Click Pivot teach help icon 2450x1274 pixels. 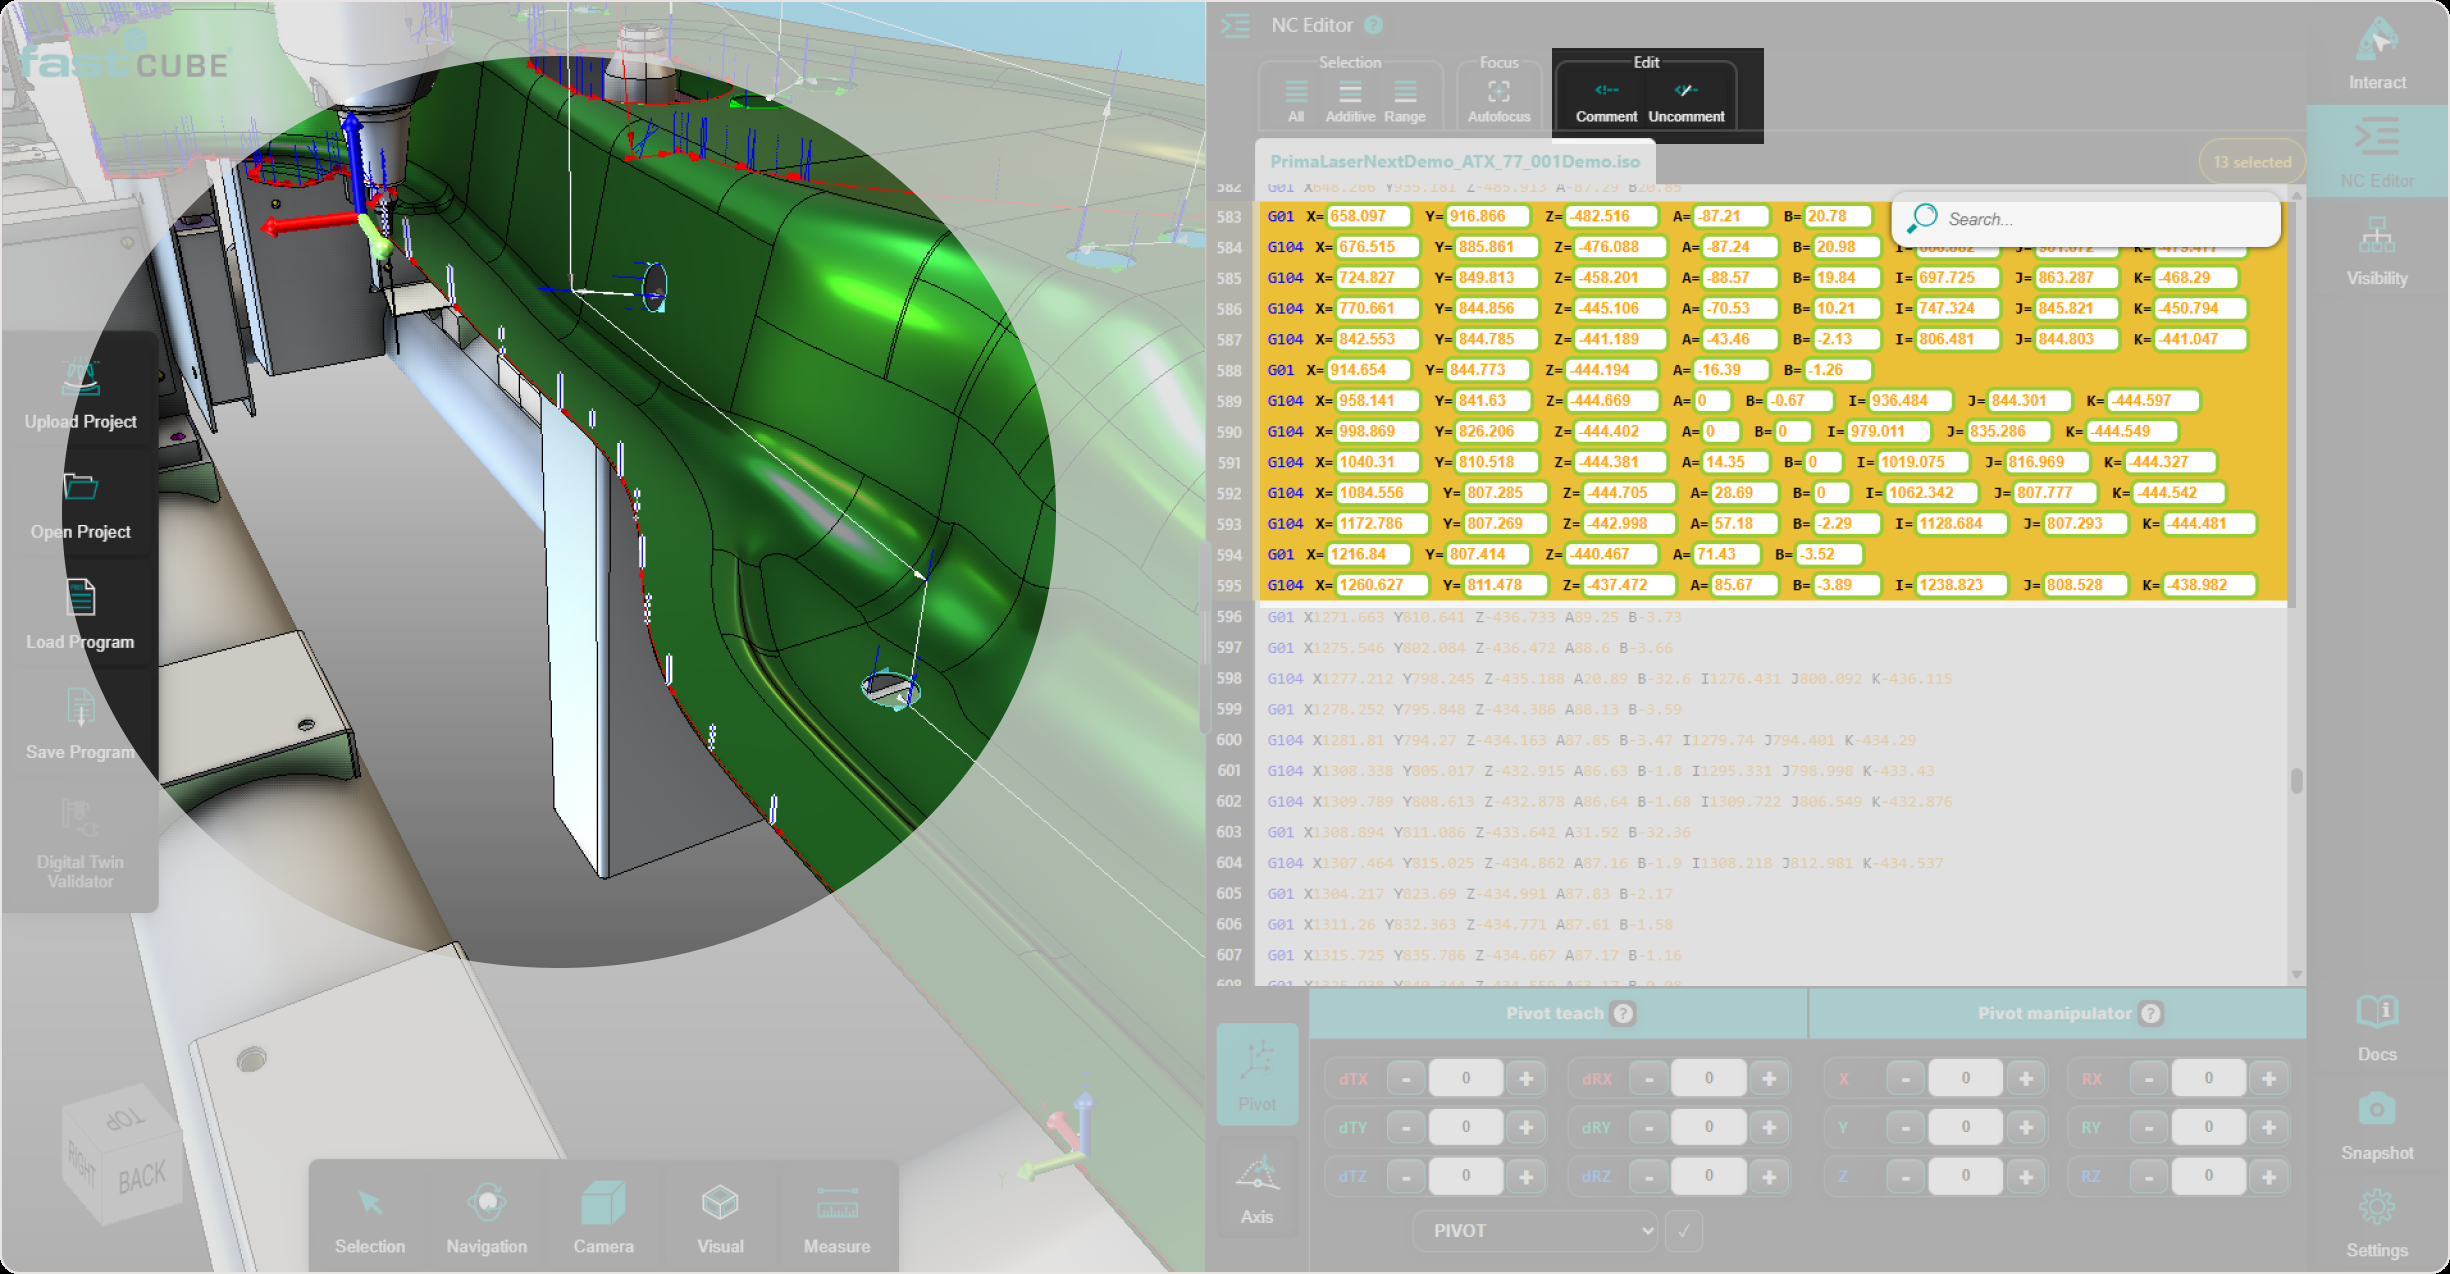pos(1624,1013)
